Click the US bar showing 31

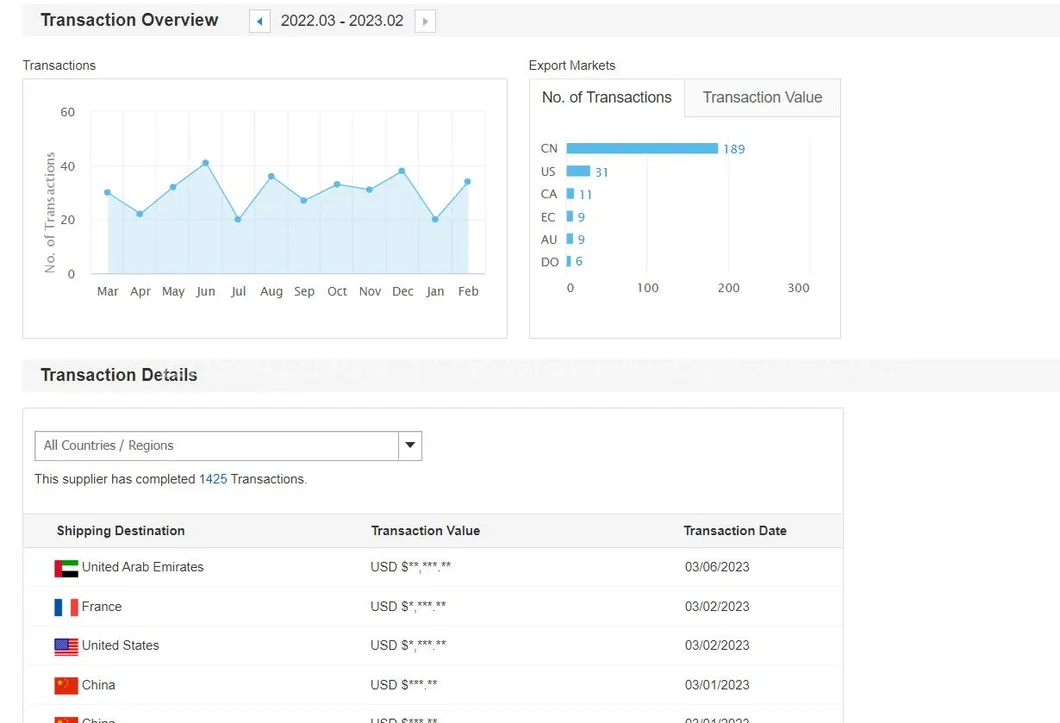coord(578,172)
